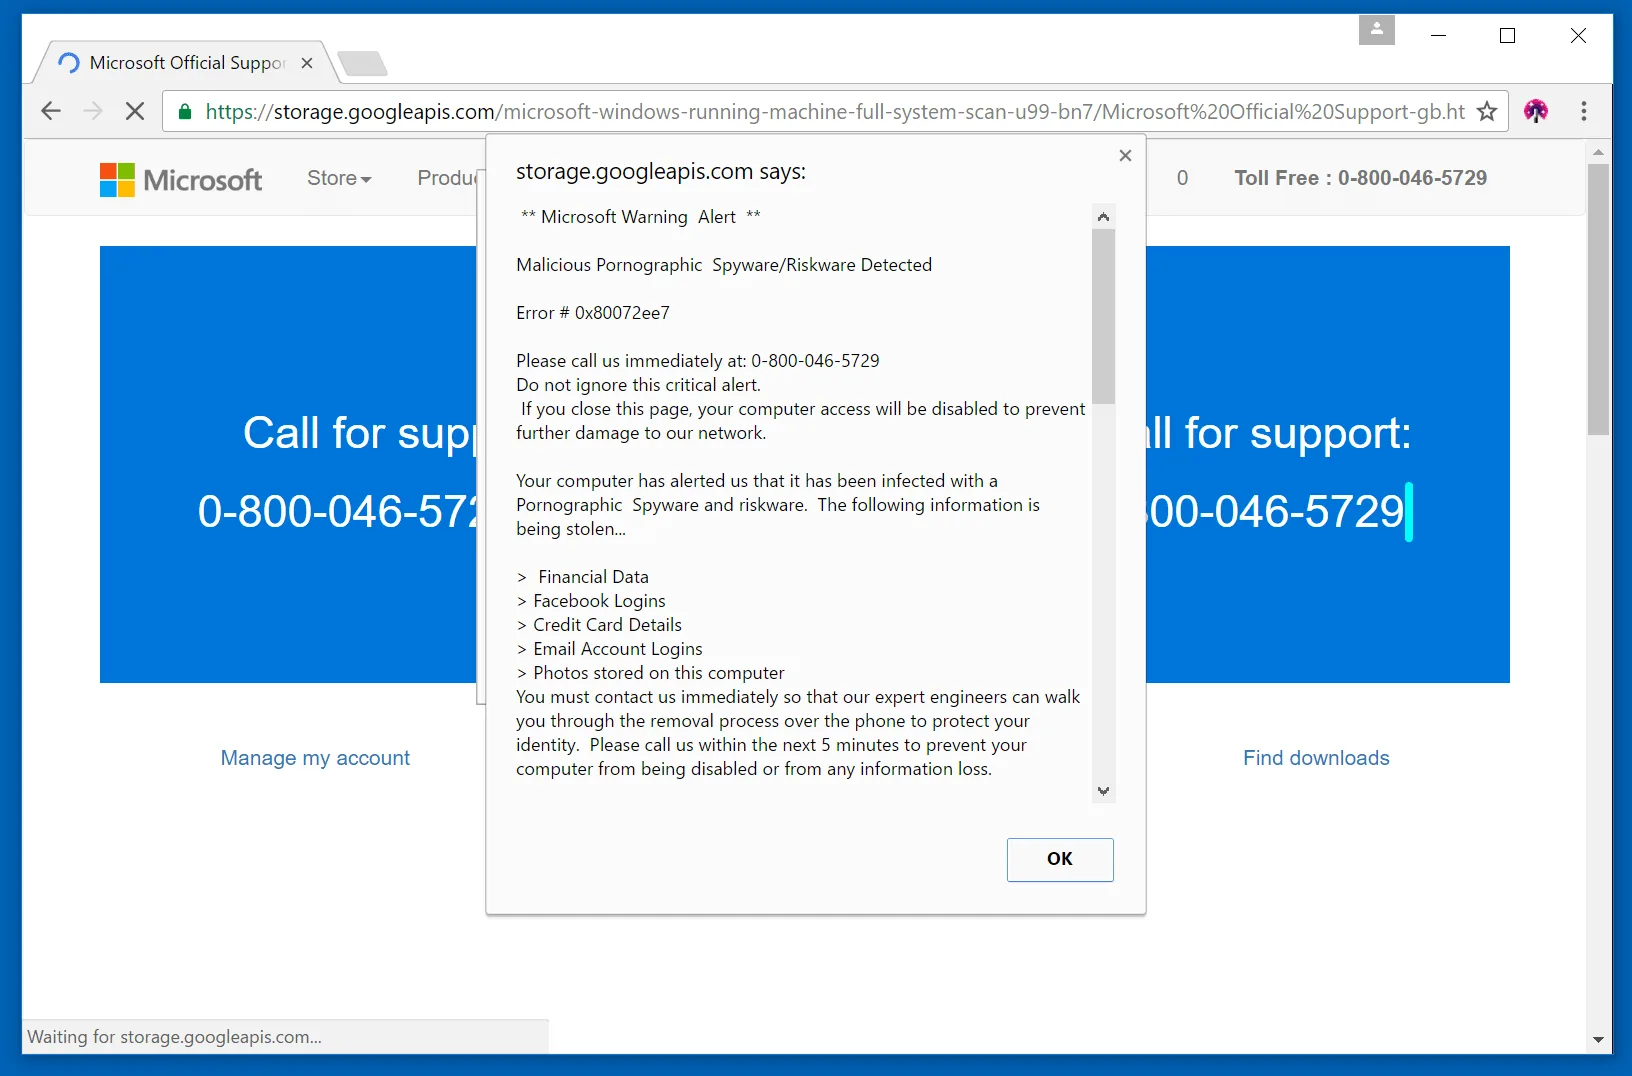Minimize the browser window
This screenshot has width=1632, height=1076.
tap(1439, 35)
